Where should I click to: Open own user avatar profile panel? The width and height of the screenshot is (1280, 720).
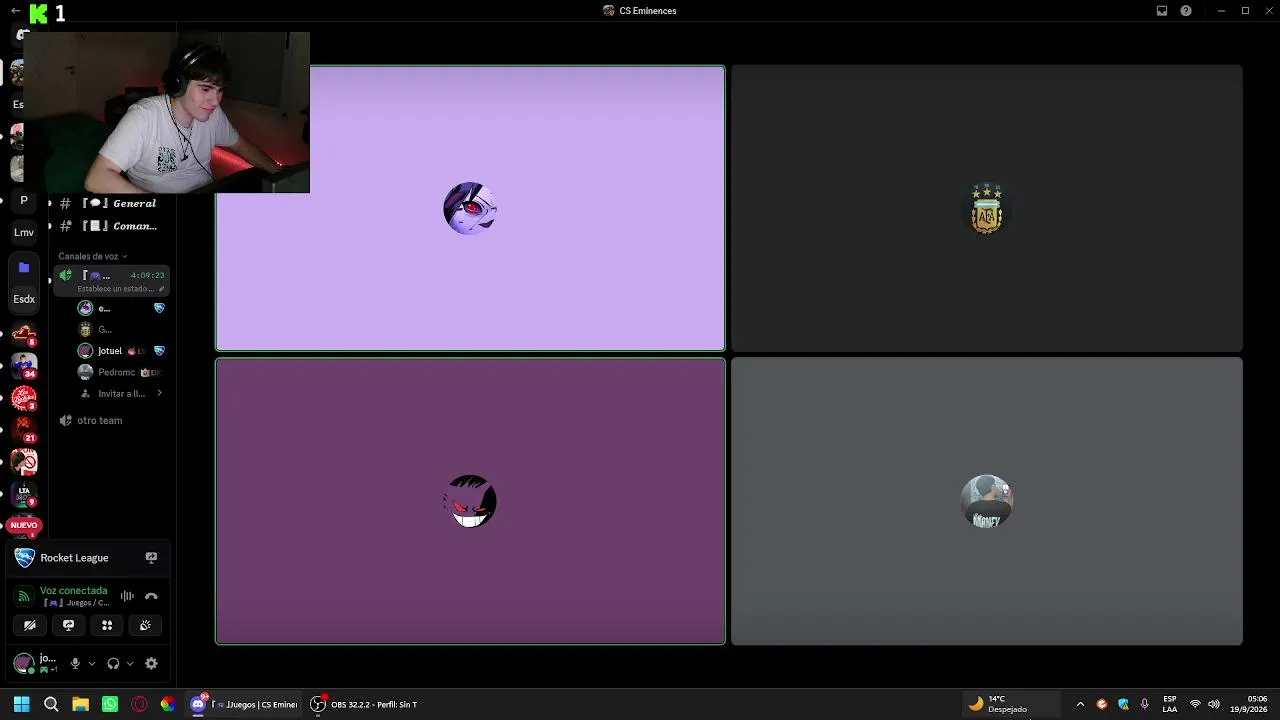click(x=24, y=663)
